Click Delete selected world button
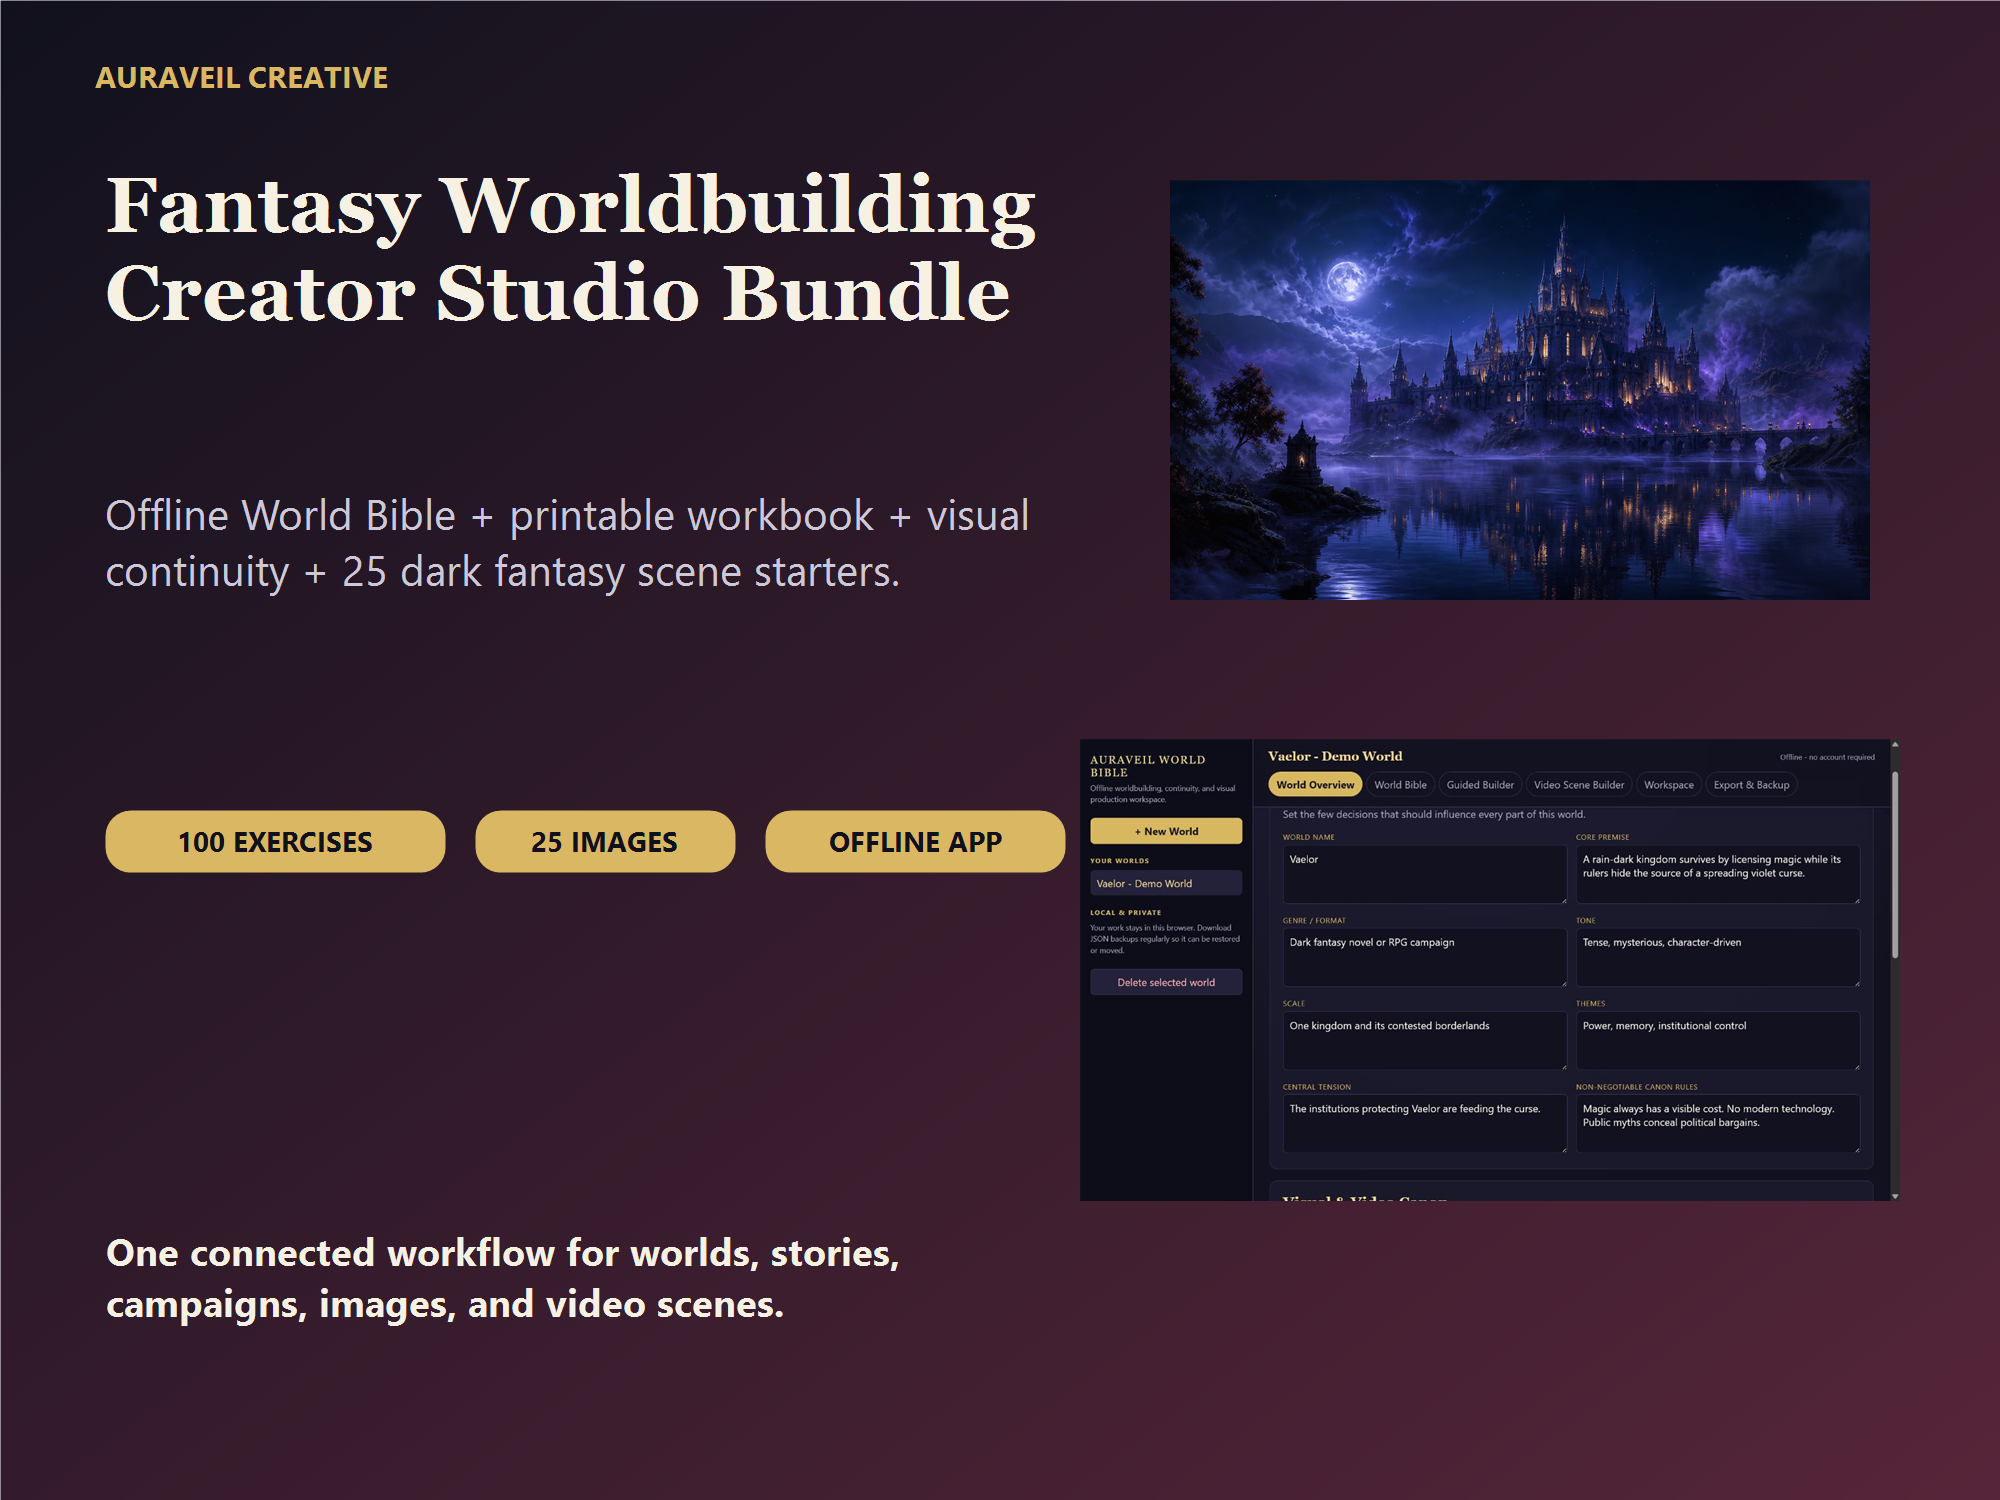 (x=1166, y=982)
